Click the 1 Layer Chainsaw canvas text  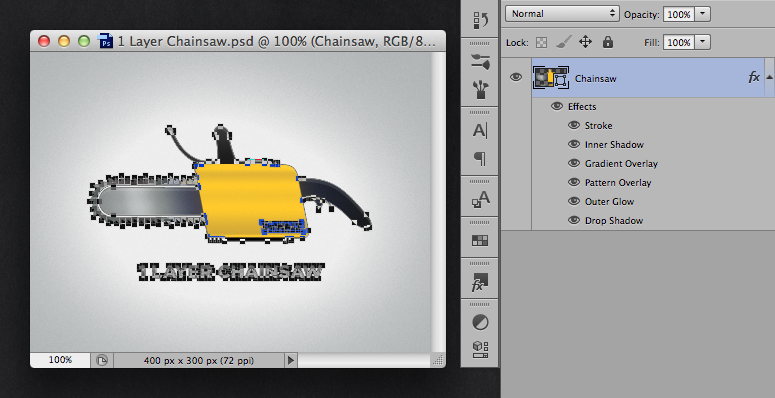tap(230, 272)
